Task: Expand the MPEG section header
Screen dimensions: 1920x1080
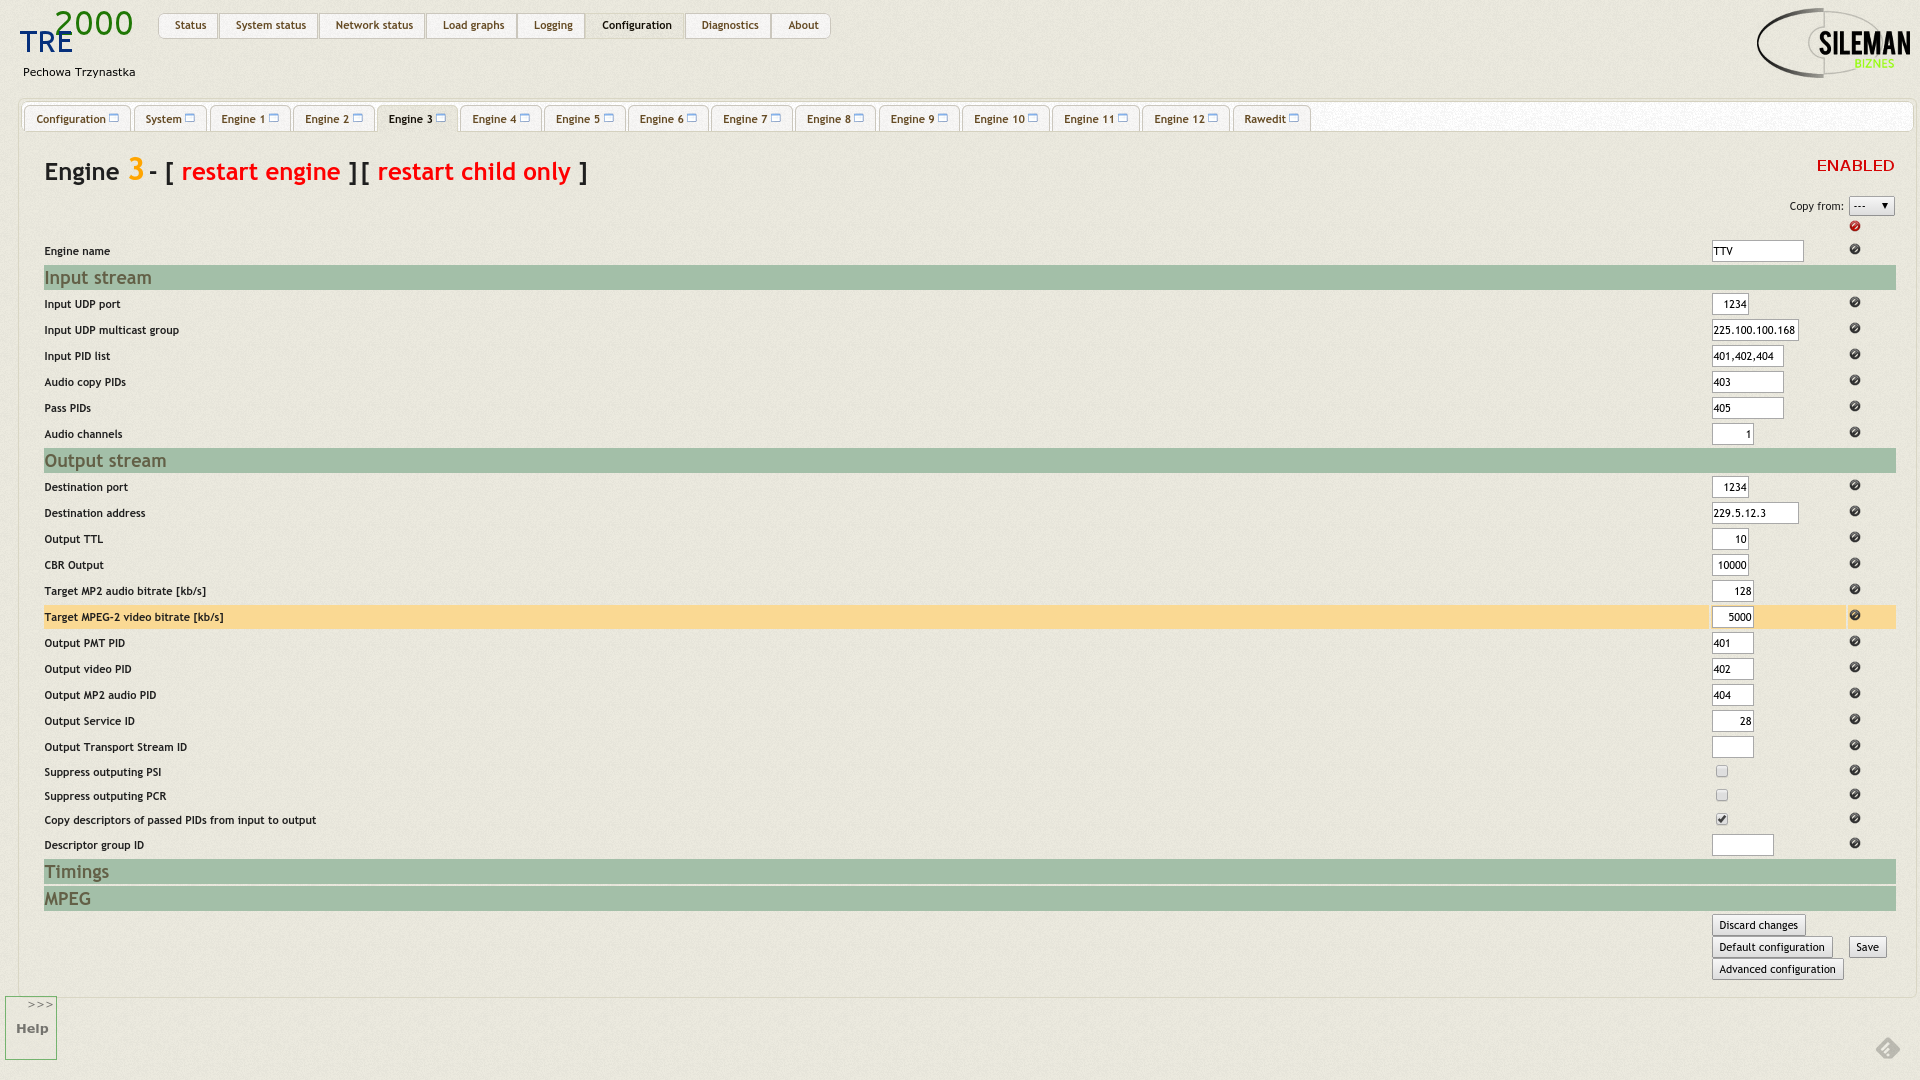Action: tap(68, 899)
